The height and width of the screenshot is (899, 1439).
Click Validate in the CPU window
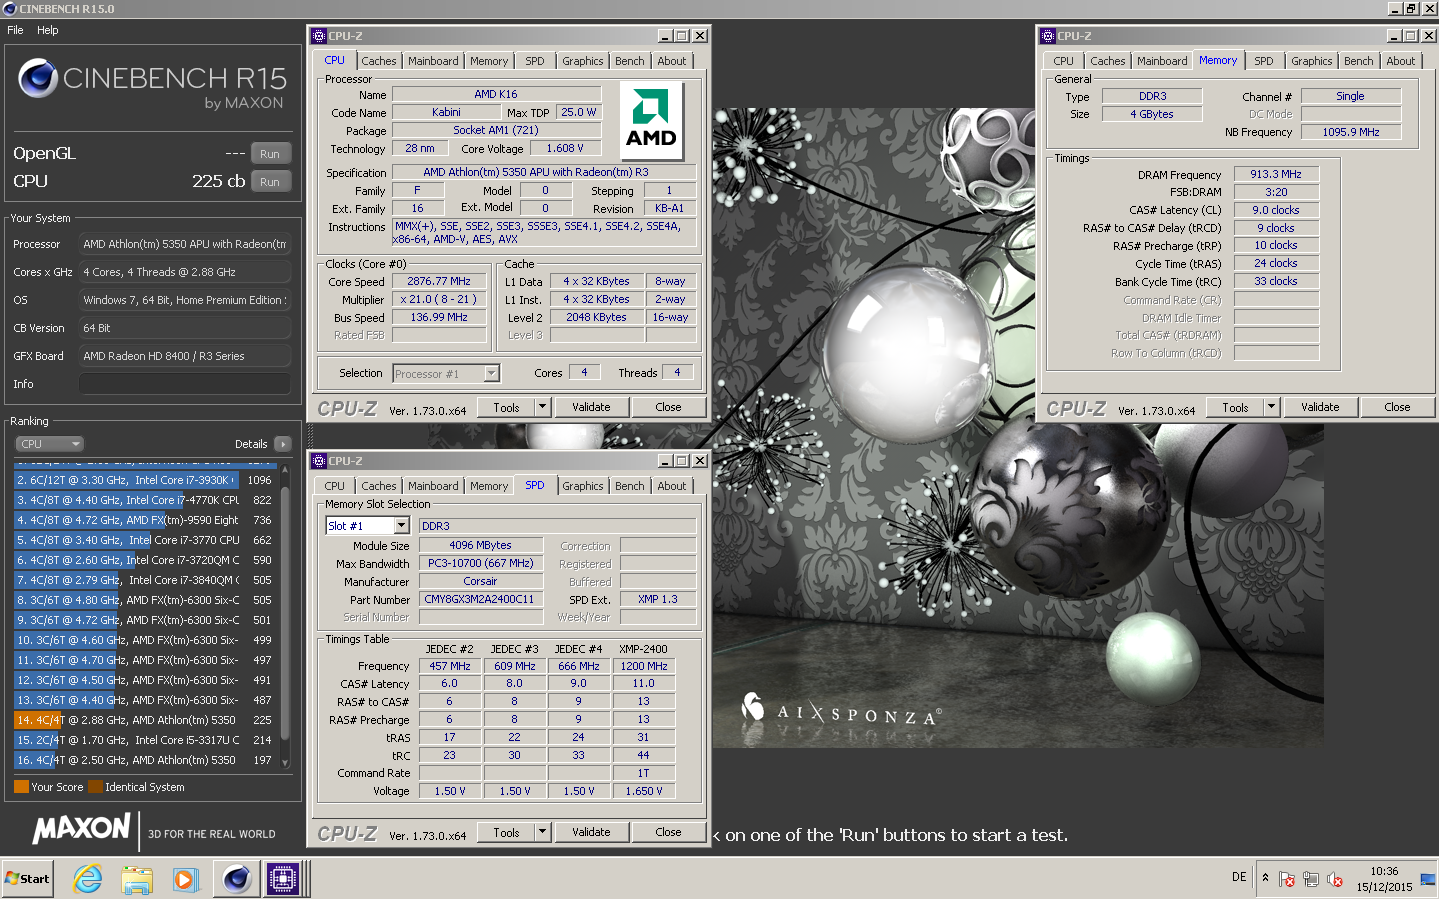tap(591, 407)
